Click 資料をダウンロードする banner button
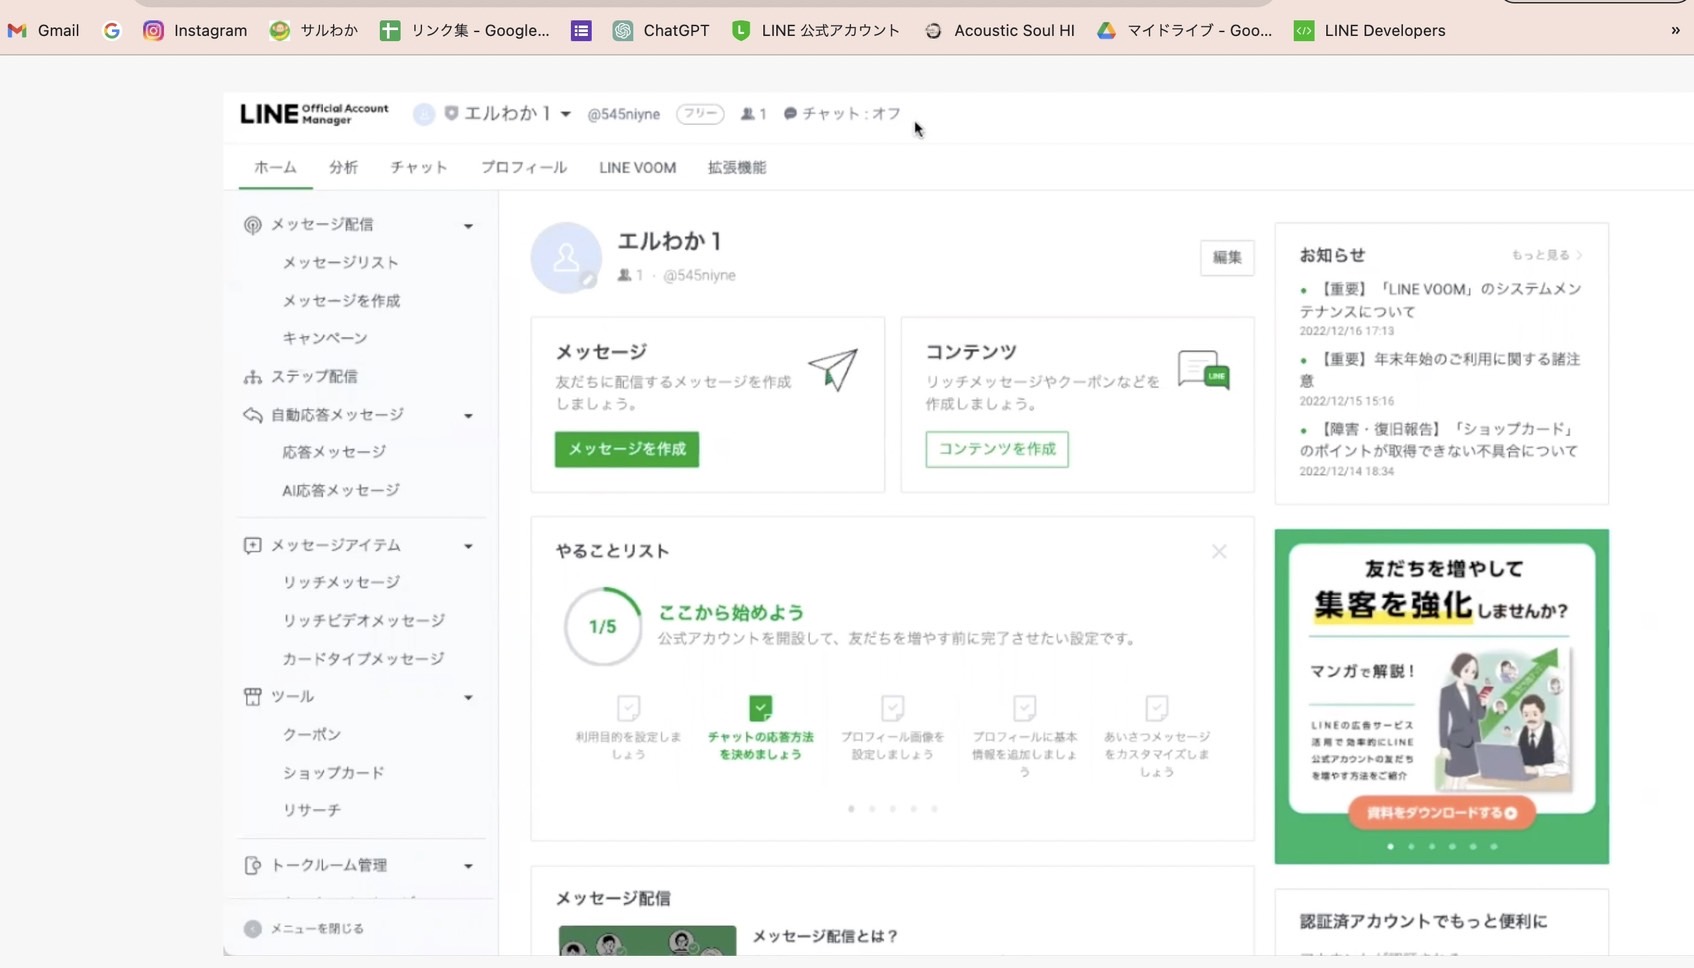 click(x=1442, y=813)
